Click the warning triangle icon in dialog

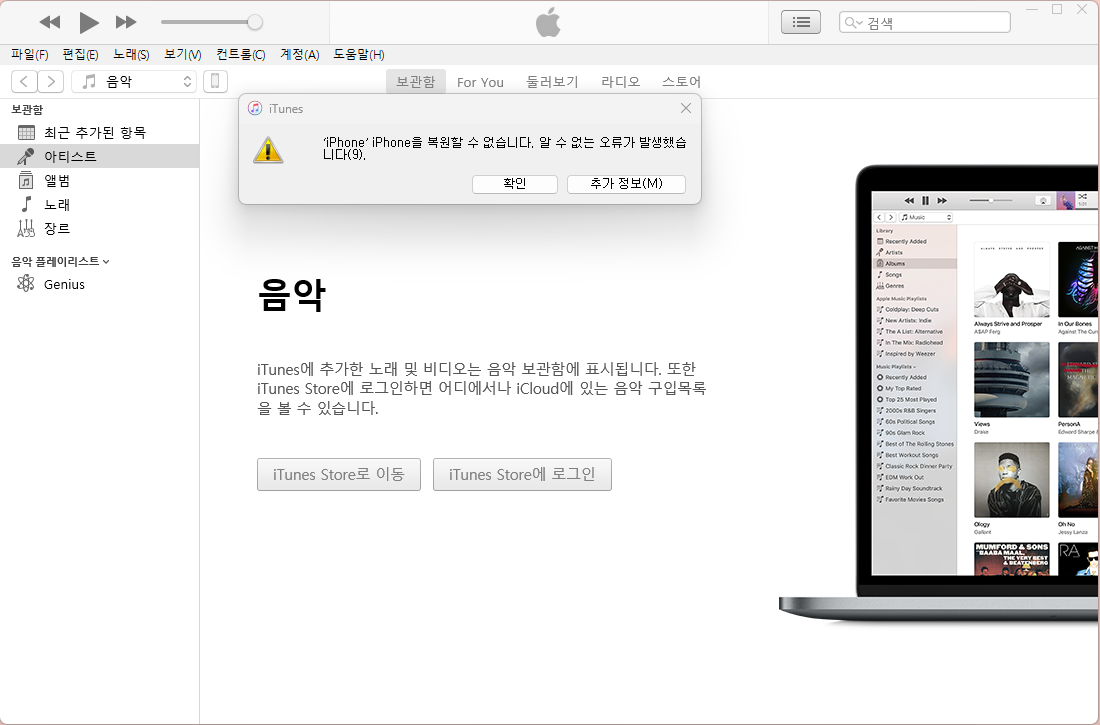[x=268, y=150]
